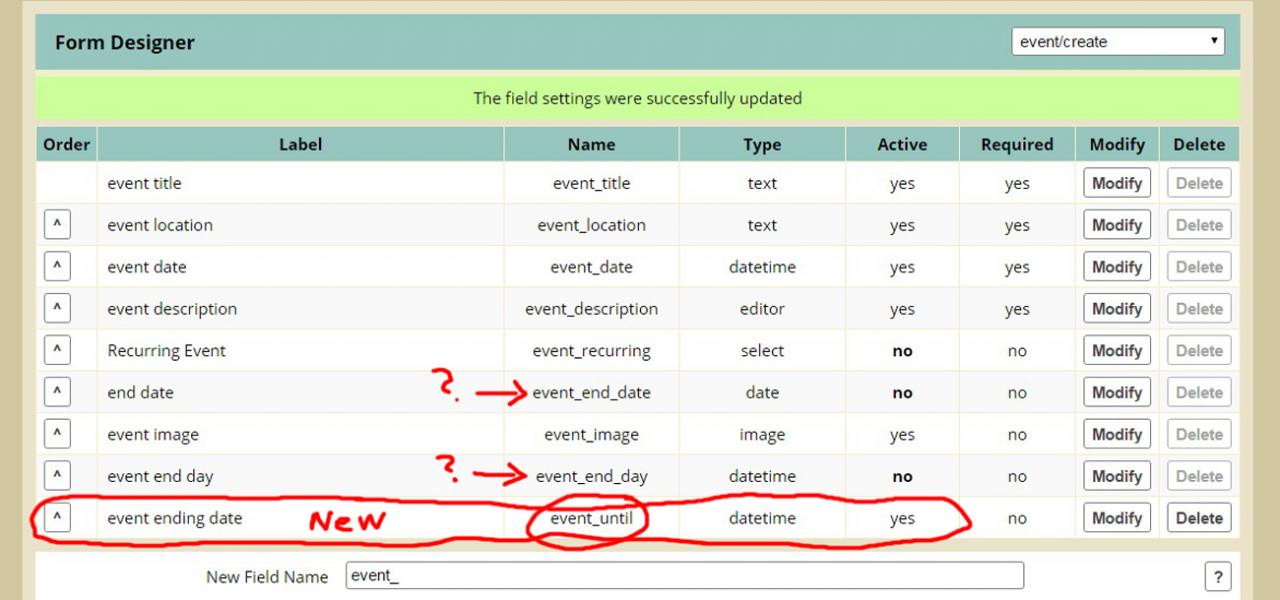Select the event_end_day name cell
Image resolution: width=1280 pixels, height=600 pixels.
tap(592, 477)
